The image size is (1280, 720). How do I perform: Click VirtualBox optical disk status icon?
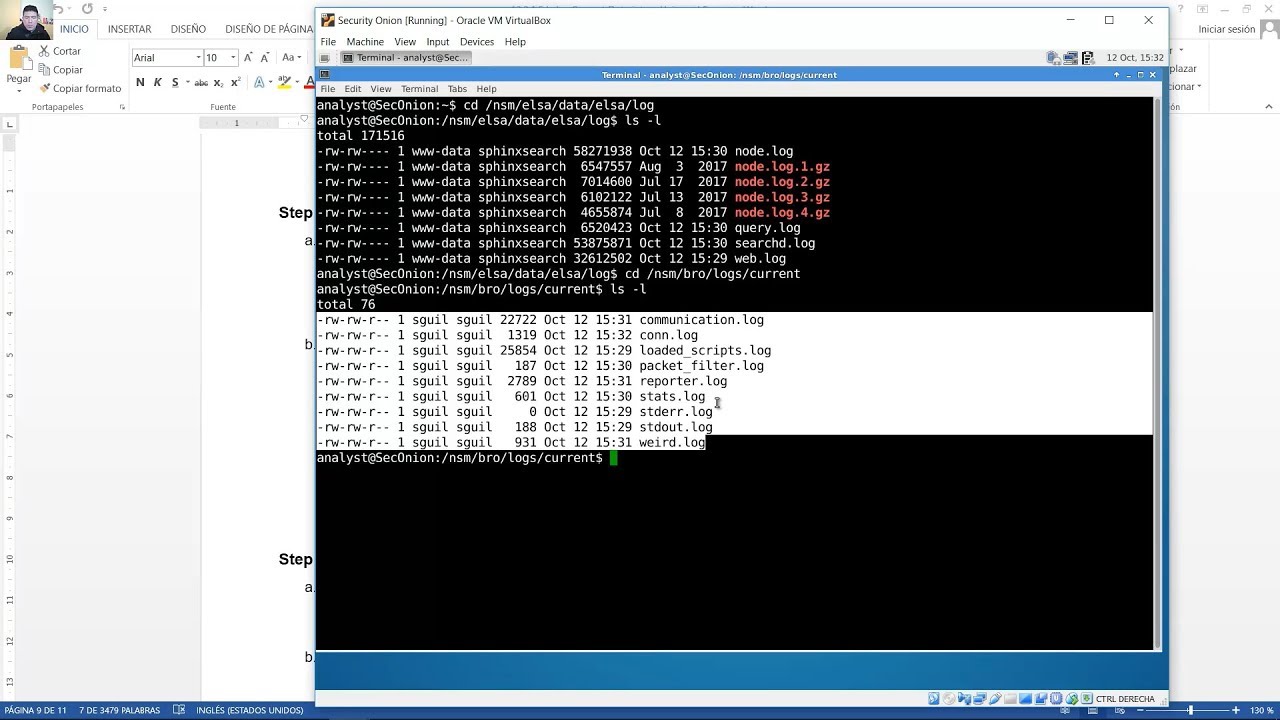(949, 699)
